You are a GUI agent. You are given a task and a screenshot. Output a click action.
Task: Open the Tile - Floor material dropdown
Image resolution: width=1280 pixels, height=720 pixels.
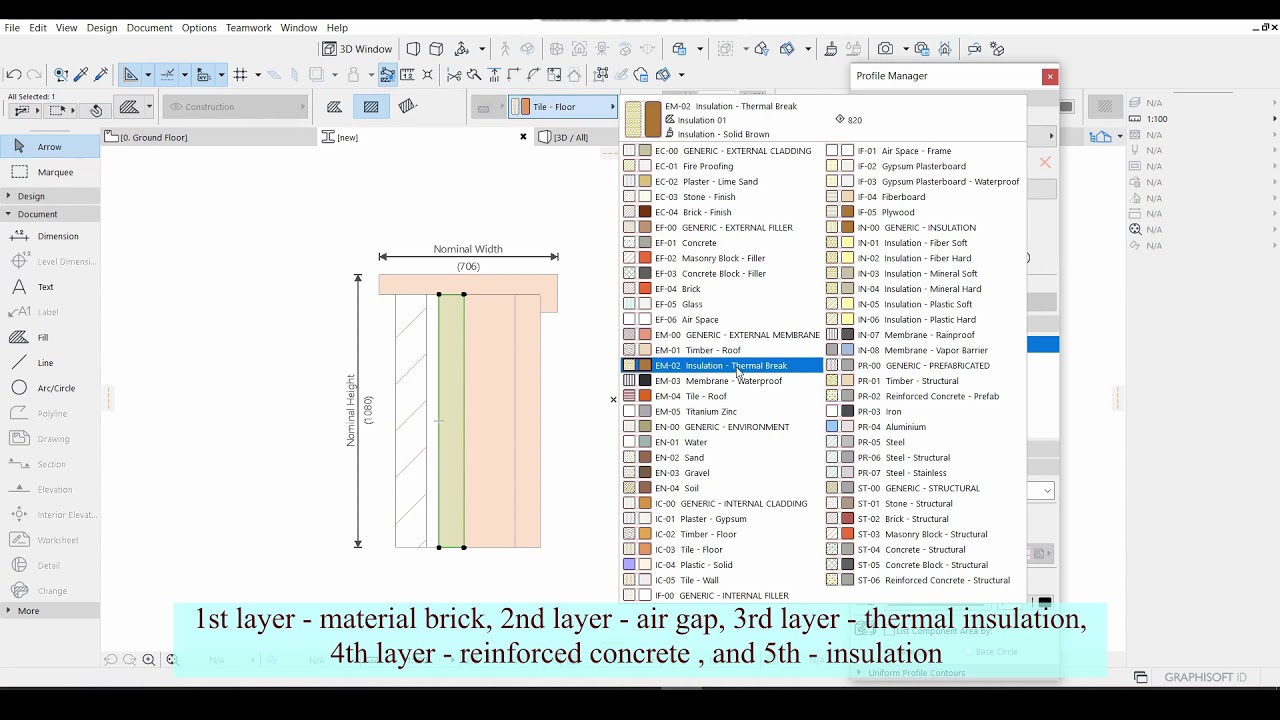click(564, 107)
